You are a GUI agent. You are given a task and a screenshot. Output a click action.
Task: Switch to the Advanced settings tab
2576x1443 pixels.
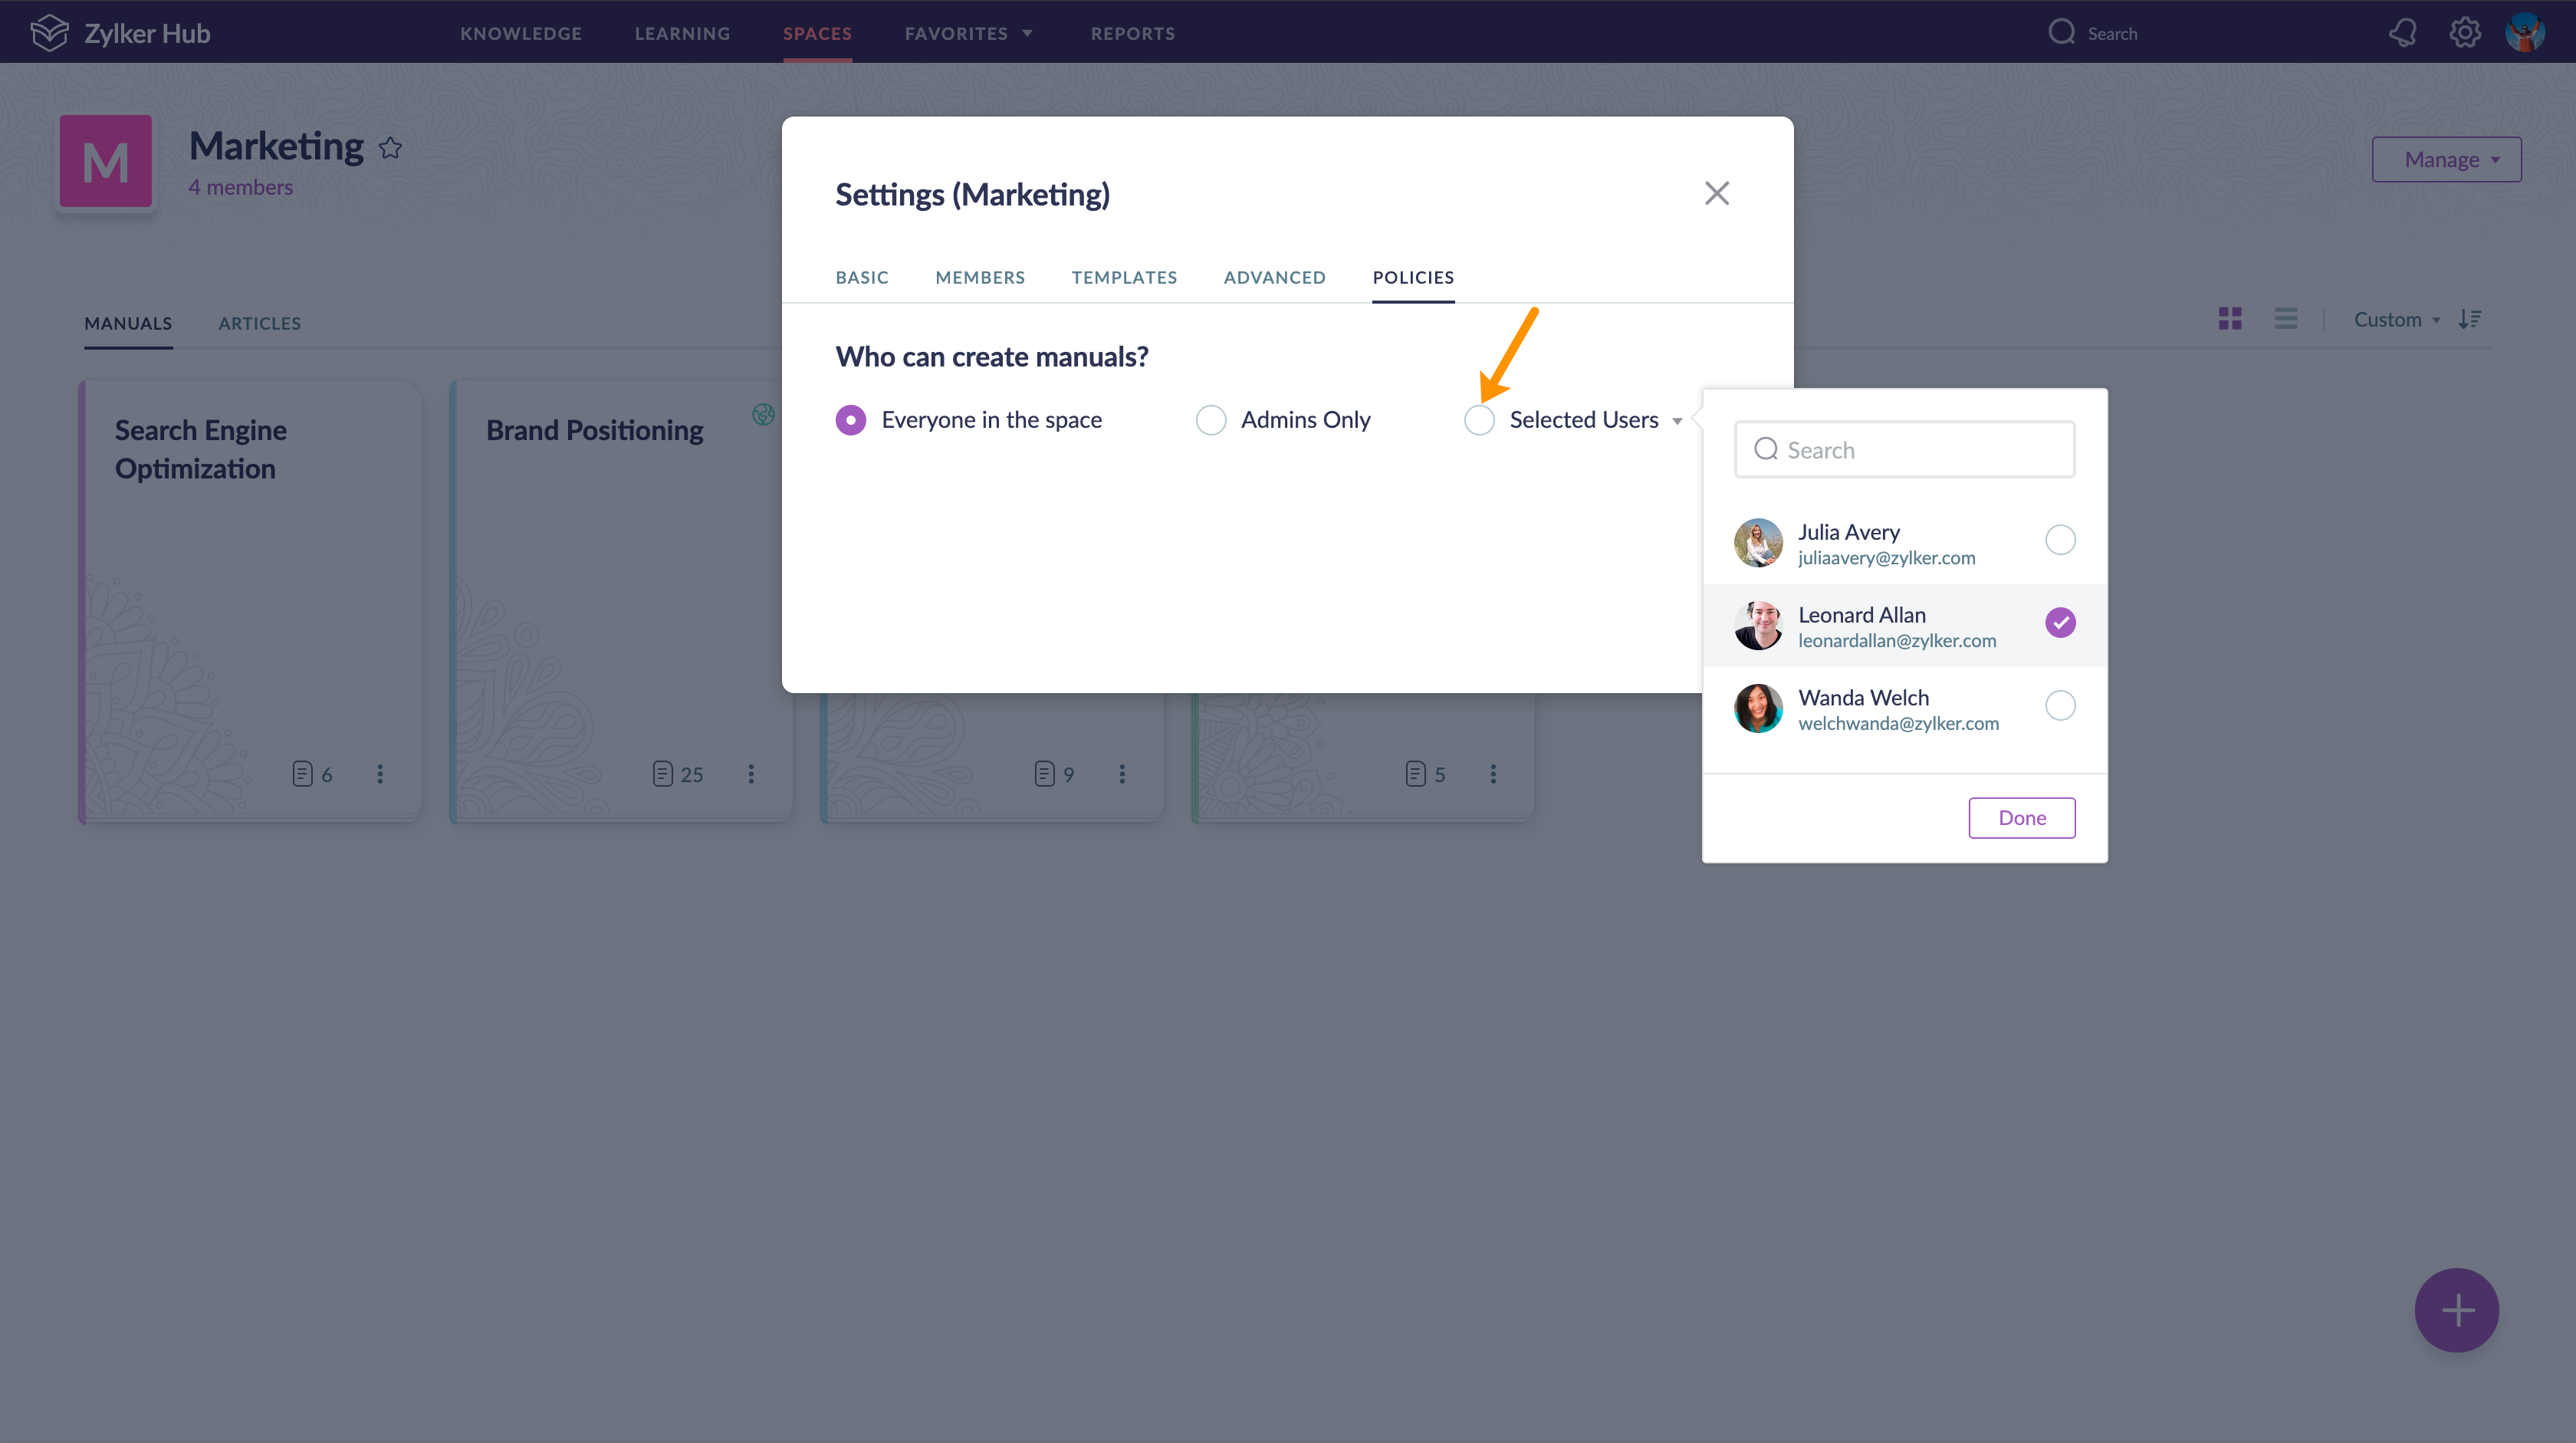[x=1274, y=278]
